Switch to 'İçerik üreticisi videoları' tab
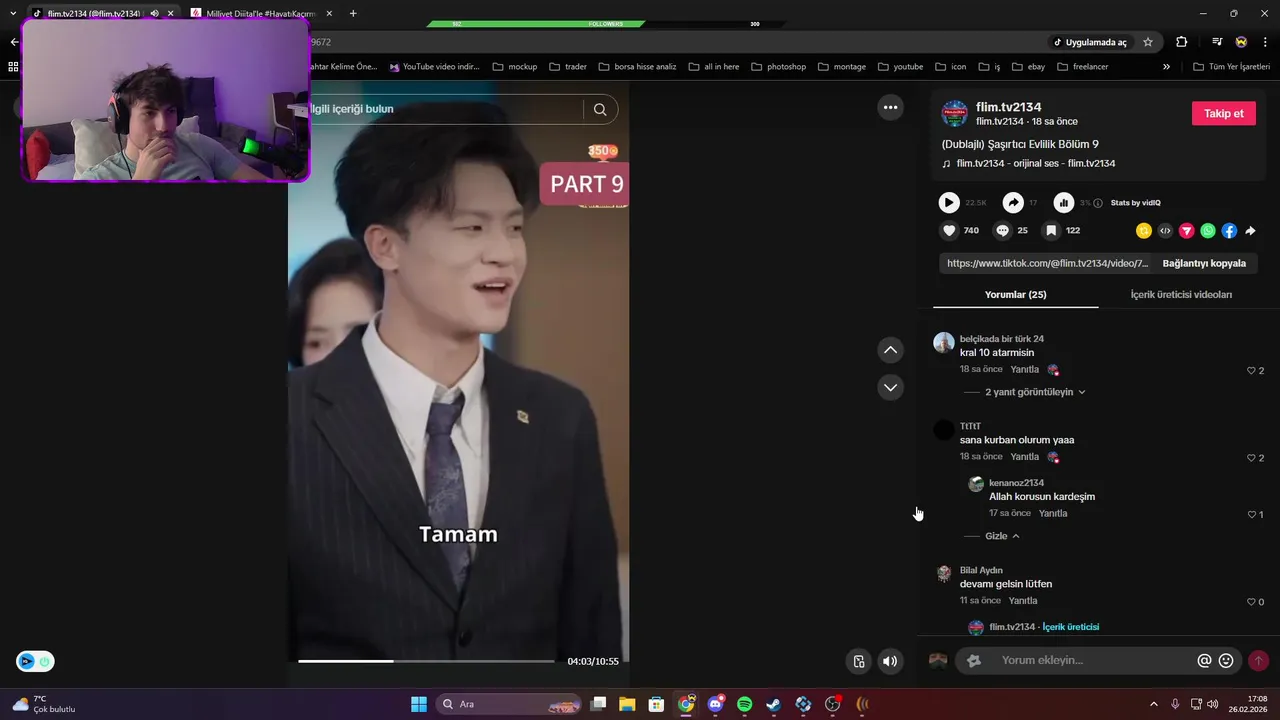The image size is (1280, 720). 1181,295
